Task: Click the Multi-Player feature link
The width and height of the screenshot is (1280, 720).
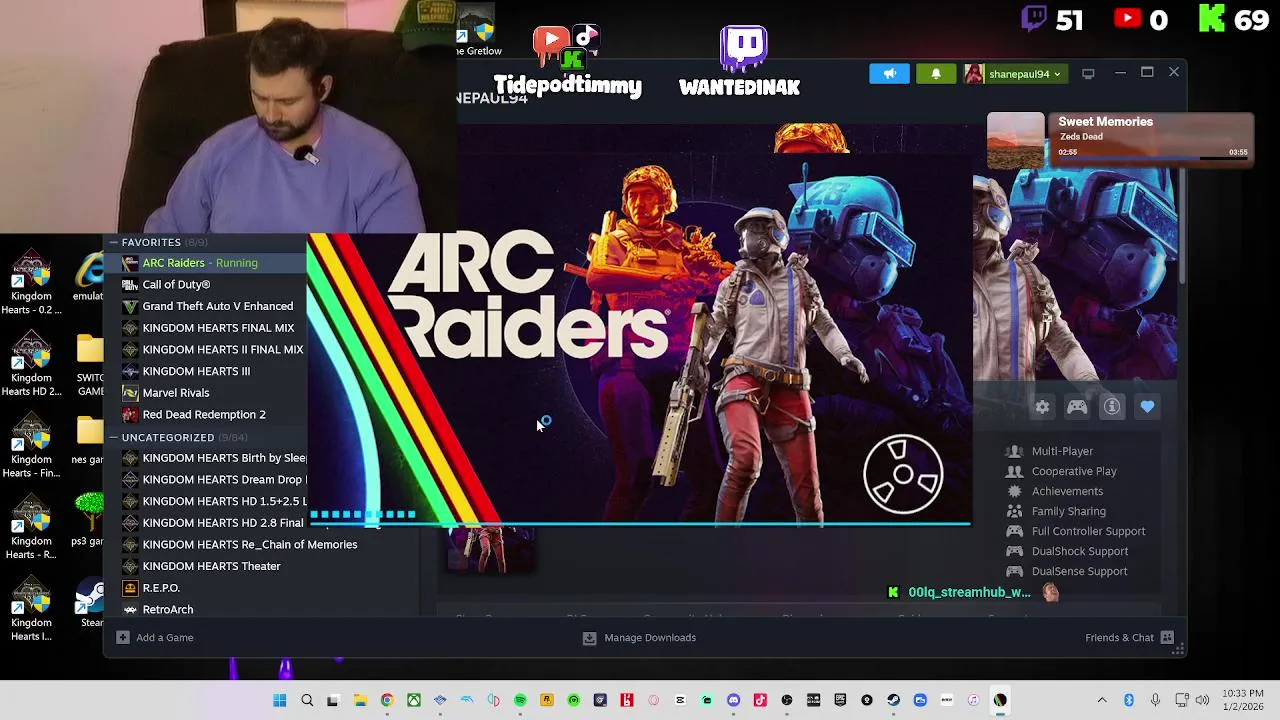Action: [1062, 451]
